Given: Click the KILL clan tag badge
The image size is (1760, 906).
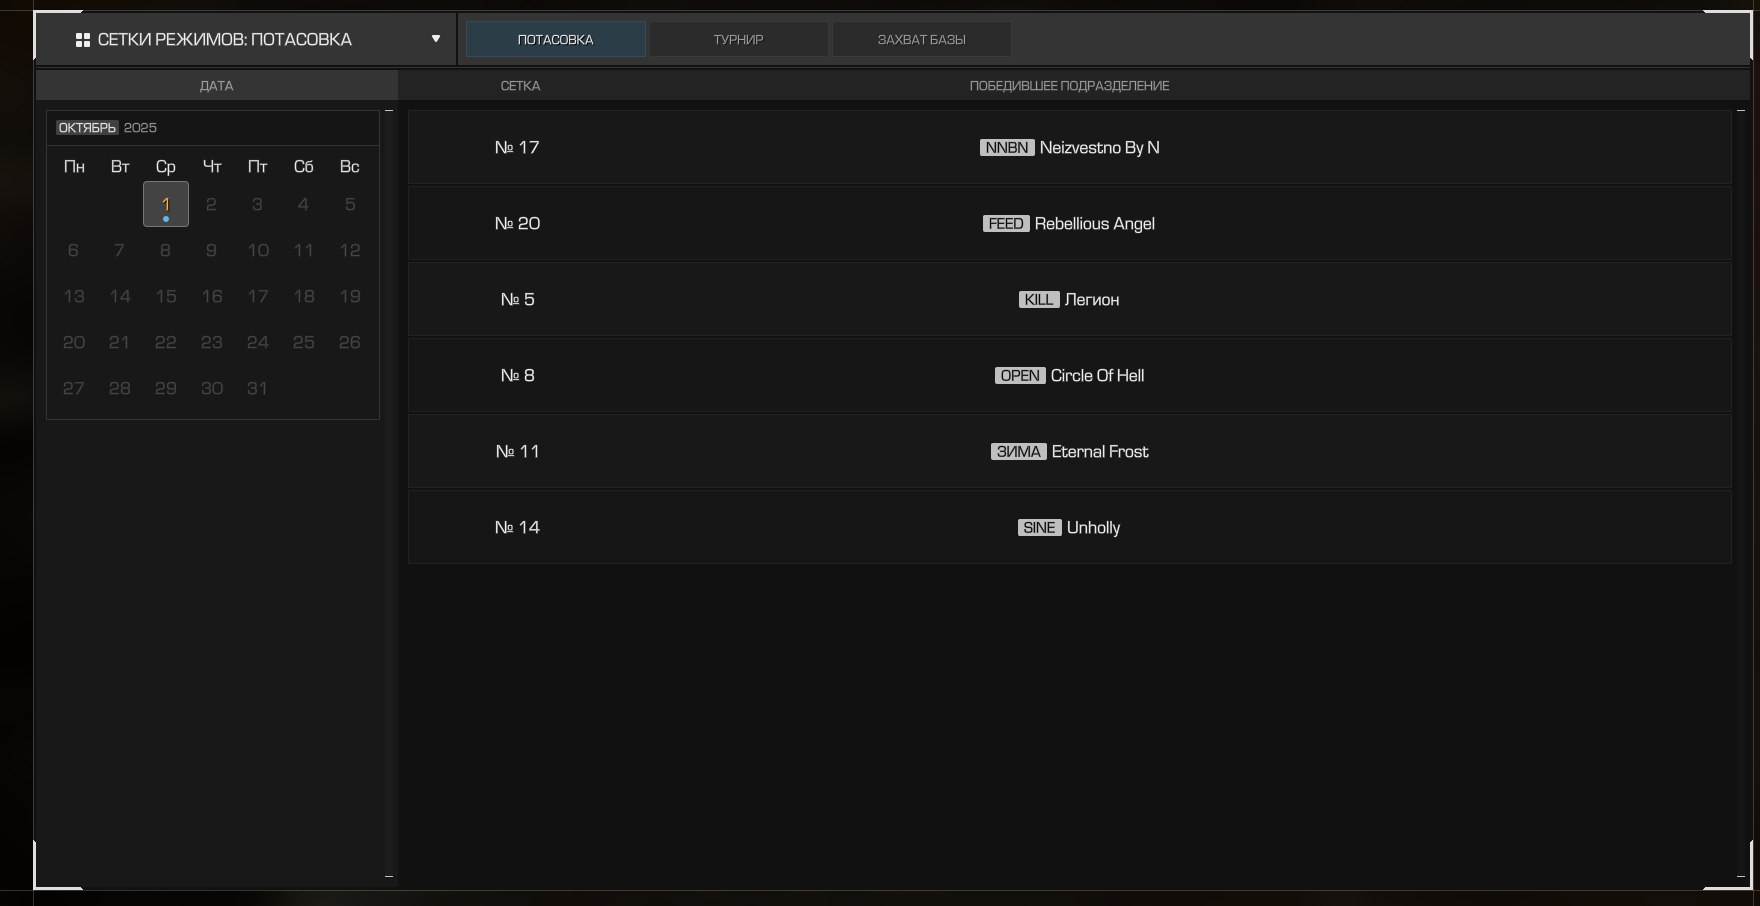Looking at the screenshot, I should [1038, 300].
